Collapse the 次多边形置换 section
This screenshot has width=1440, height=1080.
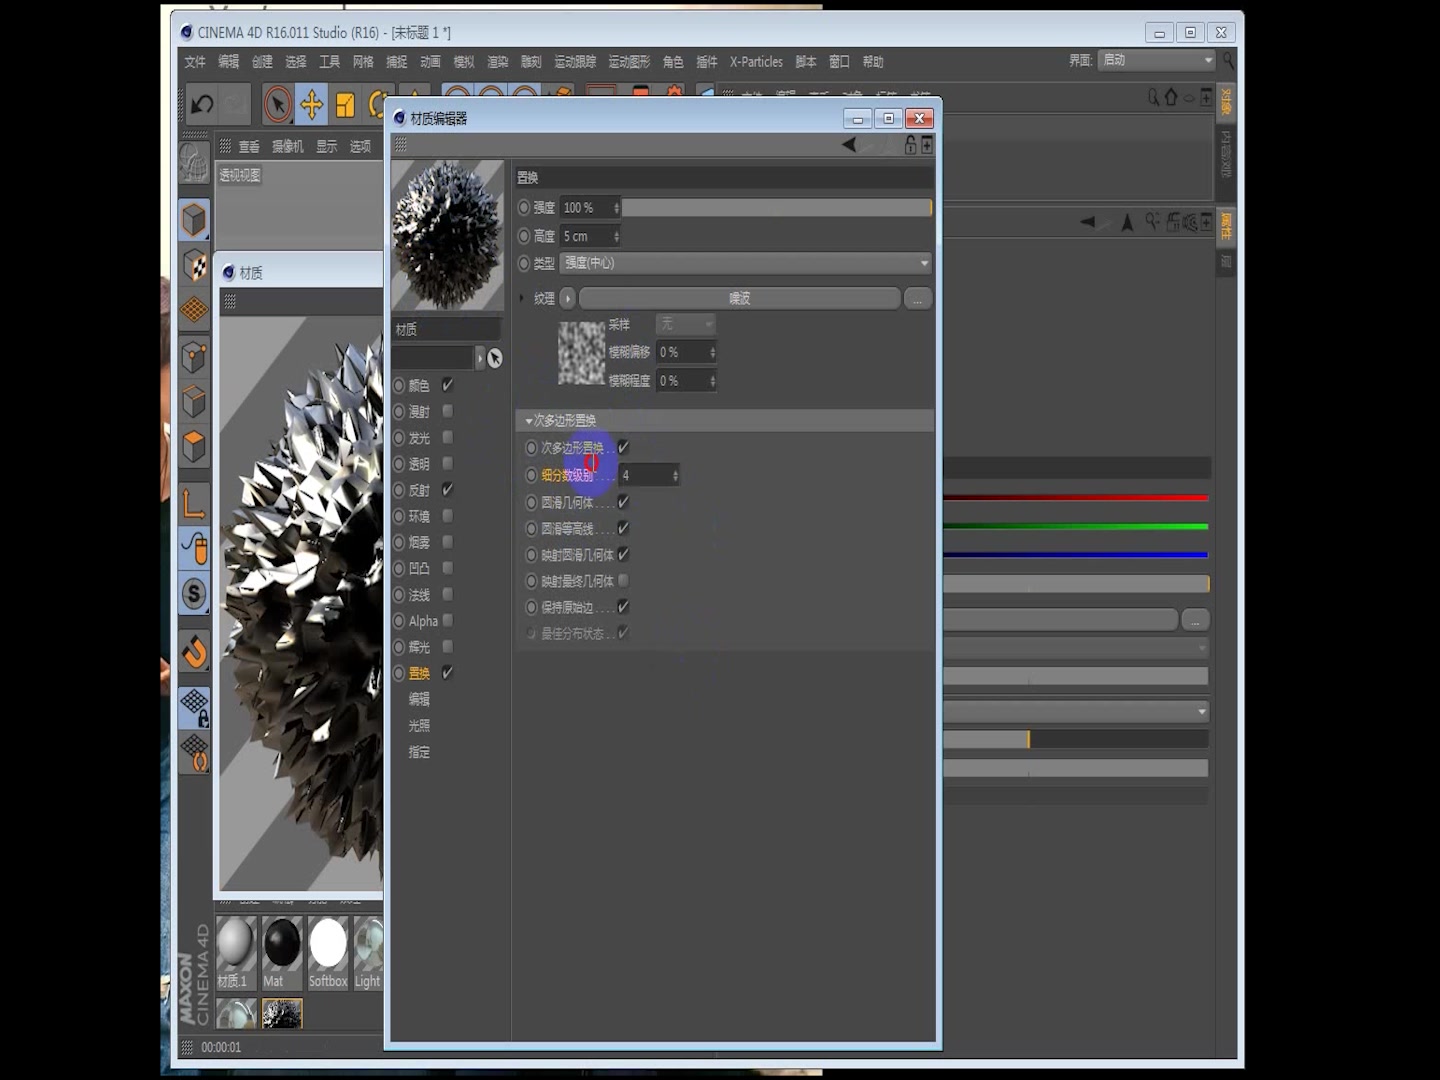530,420
